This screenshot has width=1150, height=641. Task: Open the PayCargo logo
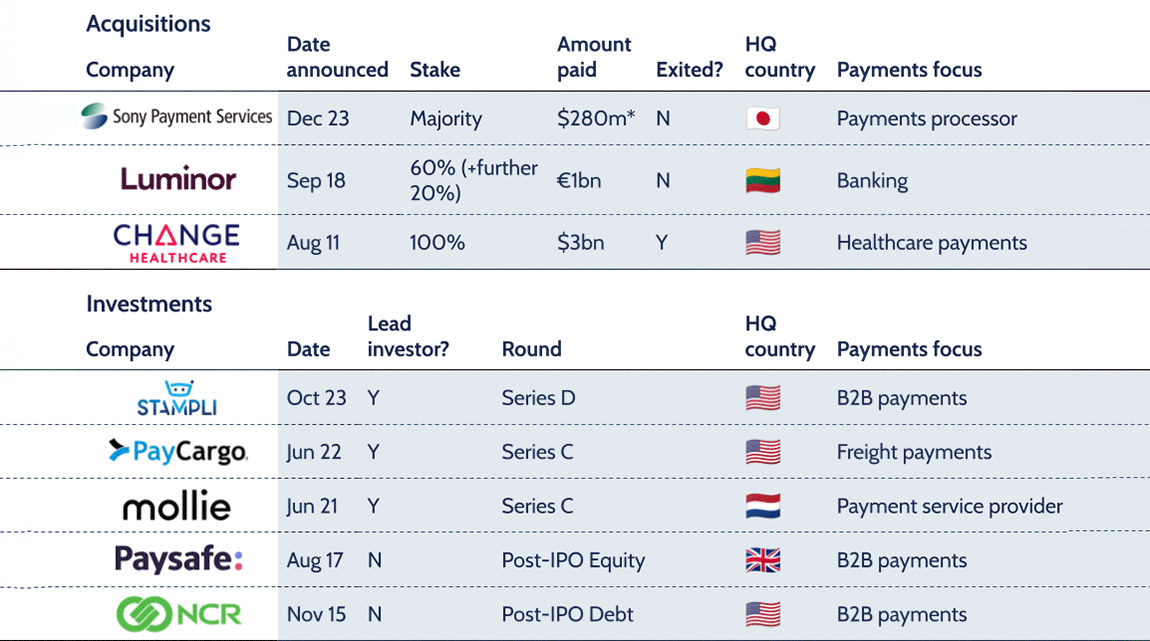pyautogui.click(x=178, y=452)
